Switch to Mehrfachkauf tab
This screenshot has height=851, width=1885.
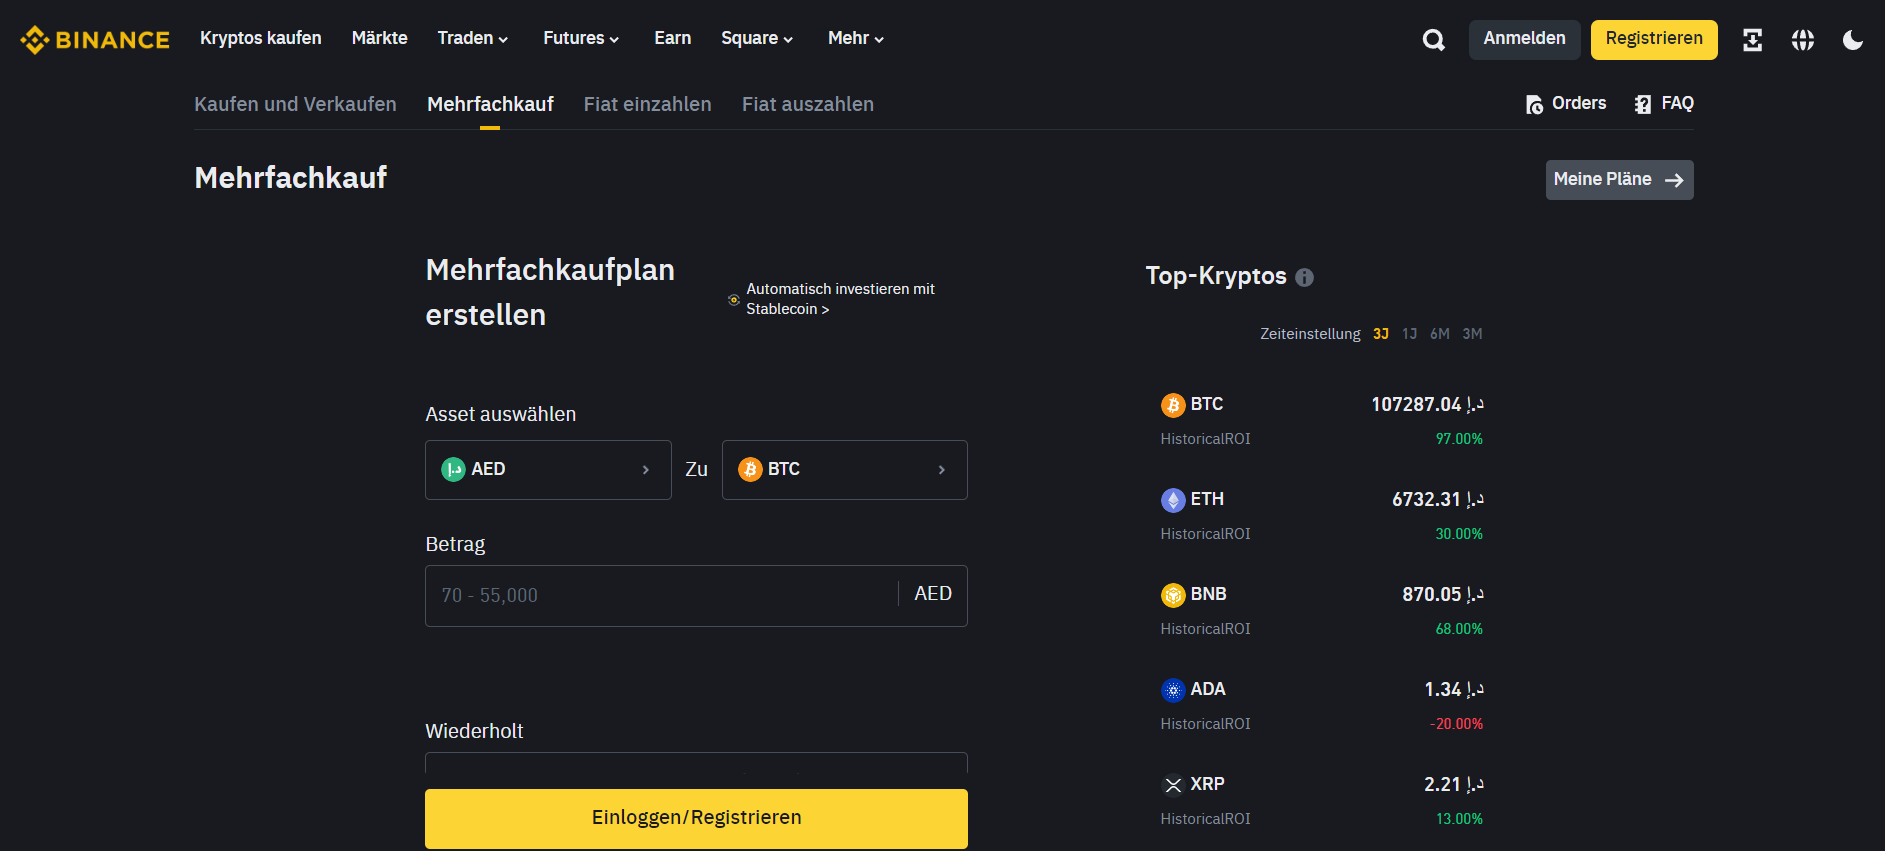tap(490, 104)
